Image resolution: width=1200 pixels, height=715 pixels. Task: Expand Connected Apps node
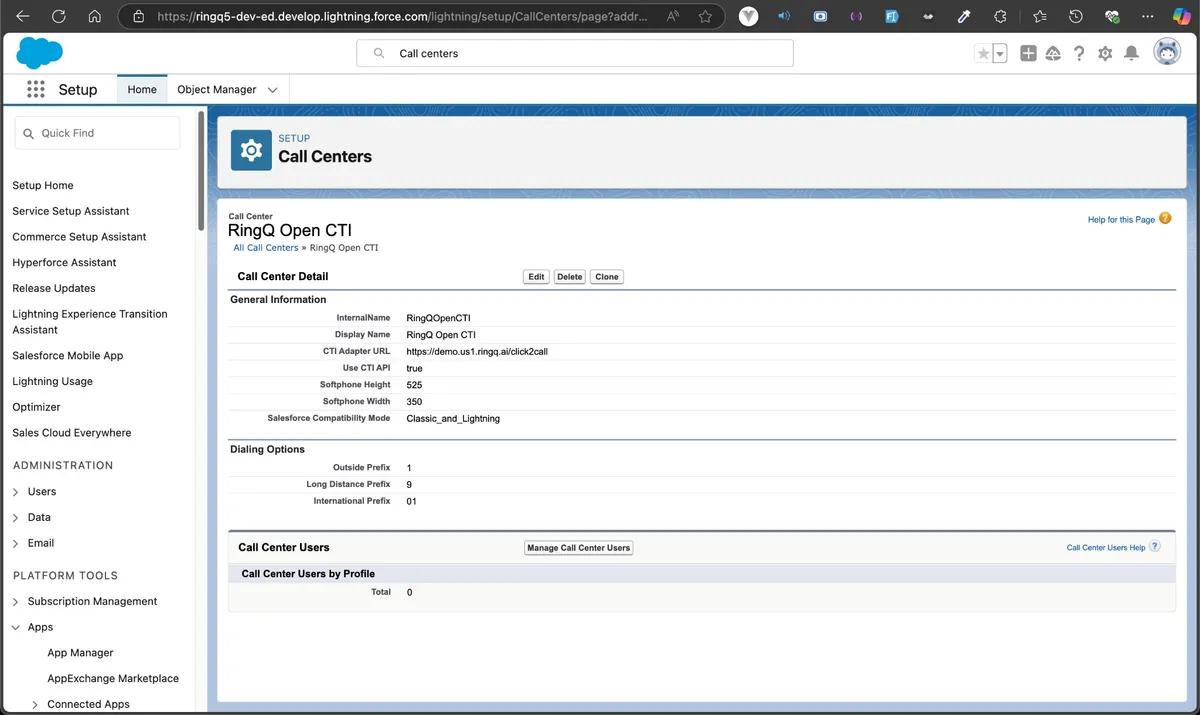click(x=35, y=705)
